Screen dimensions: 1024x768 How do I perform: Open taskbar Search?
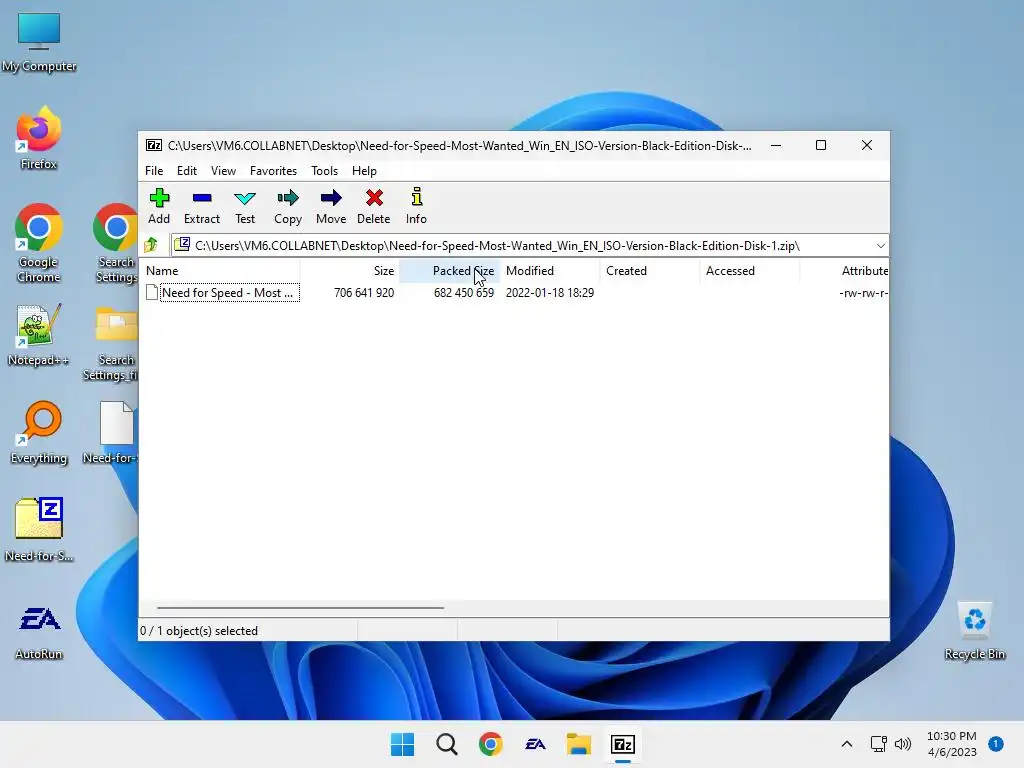tap(447, 744)
